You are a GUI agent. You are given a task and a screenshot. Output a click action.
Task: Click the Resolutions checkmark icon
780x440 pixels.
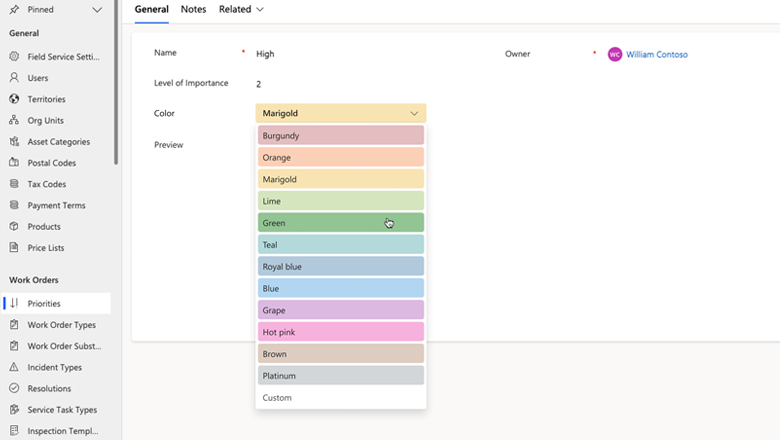point(14,388)
